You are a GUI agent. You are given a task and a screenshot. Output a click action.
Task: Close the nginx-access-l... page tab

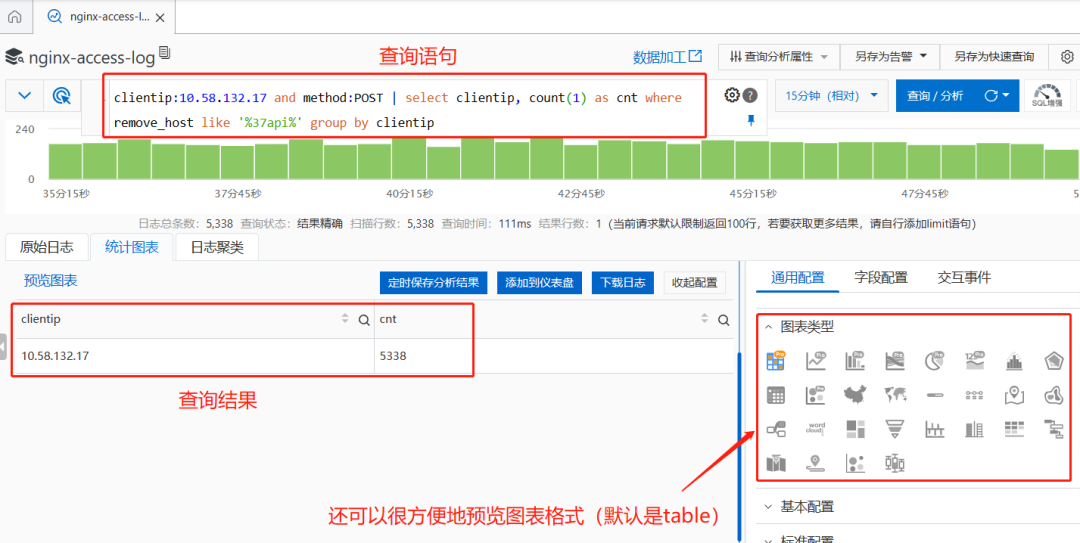(160, 18)
